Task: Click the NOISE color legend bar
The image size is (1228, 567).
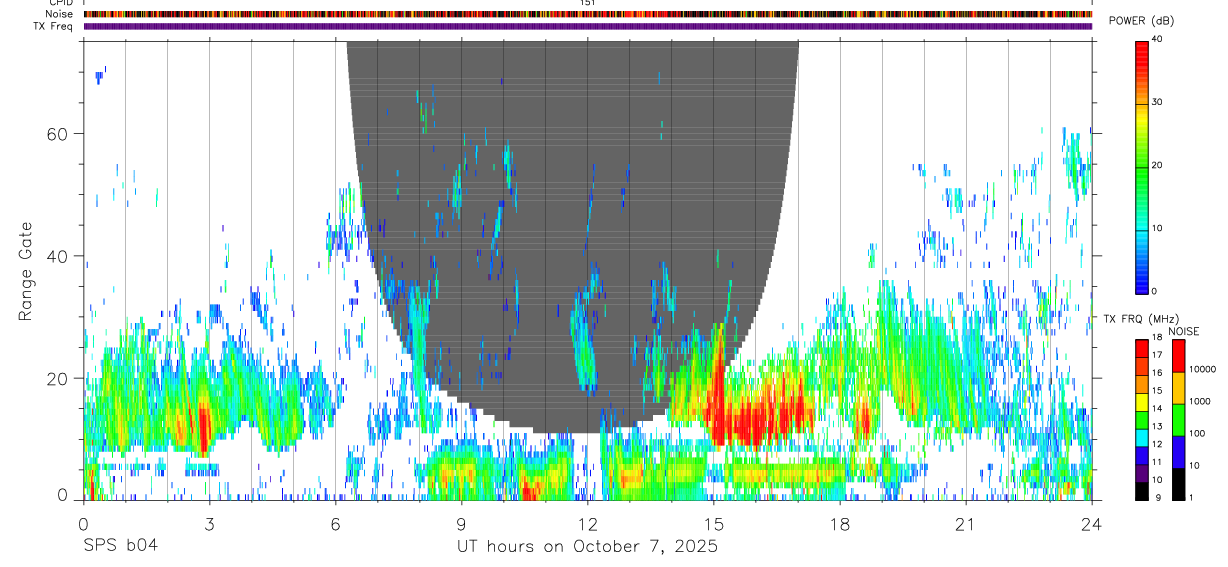Action: pos(1179,419)
